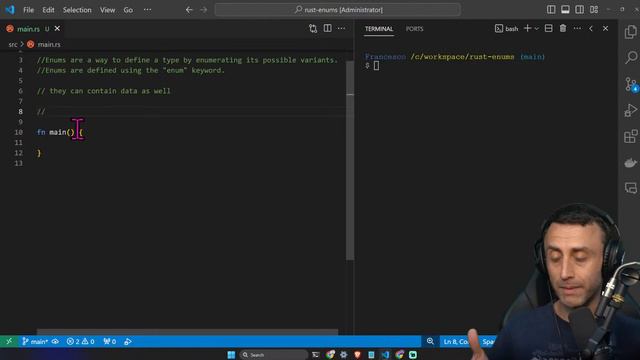Screen dimensions: 640x360
Task: Click the VS Code icon in the taskbar
Action: (385, 355)
